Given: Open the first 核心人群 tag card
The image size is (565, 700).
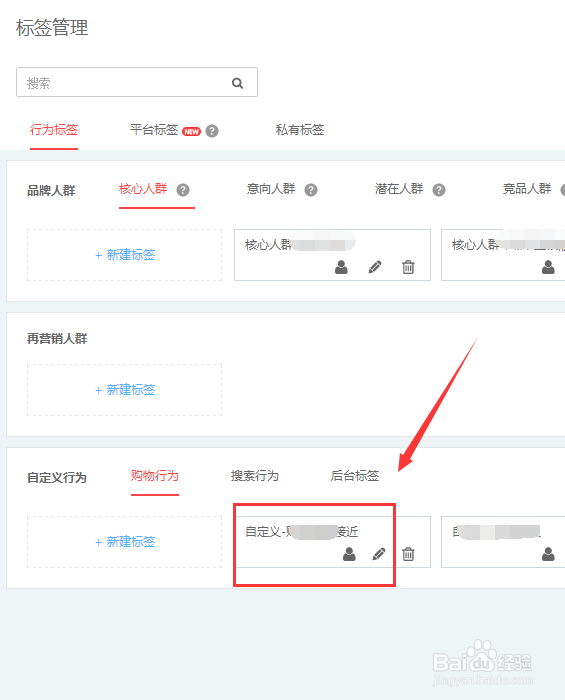Looking at the screenshot, I should tap(332, 255).
